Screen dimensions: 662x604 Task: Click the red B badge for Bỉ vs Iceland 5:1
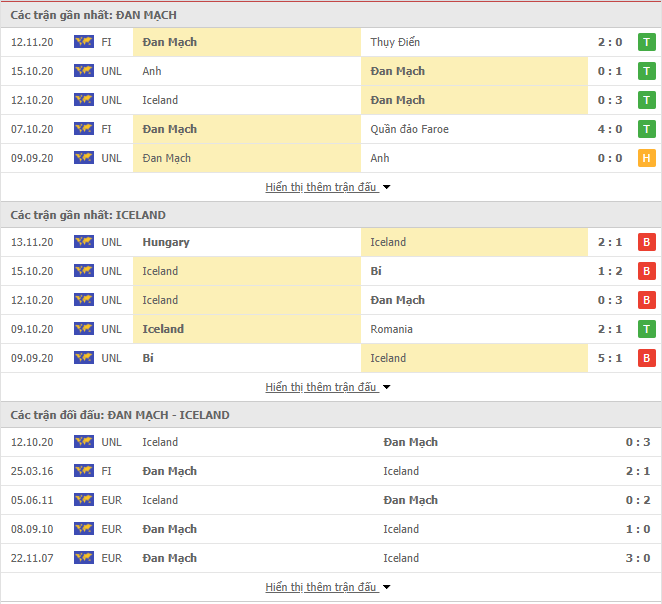coord(646,358)
